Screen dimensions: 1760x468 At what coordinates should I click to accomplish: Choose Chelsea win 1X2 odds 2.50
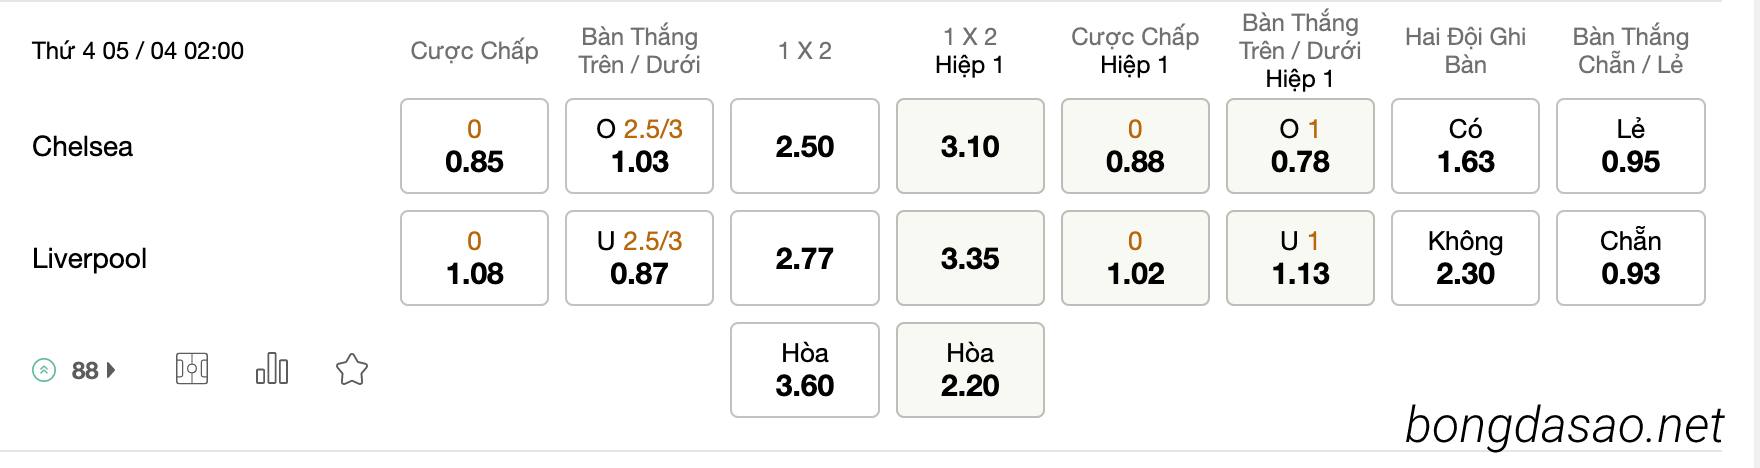point(805,146)
